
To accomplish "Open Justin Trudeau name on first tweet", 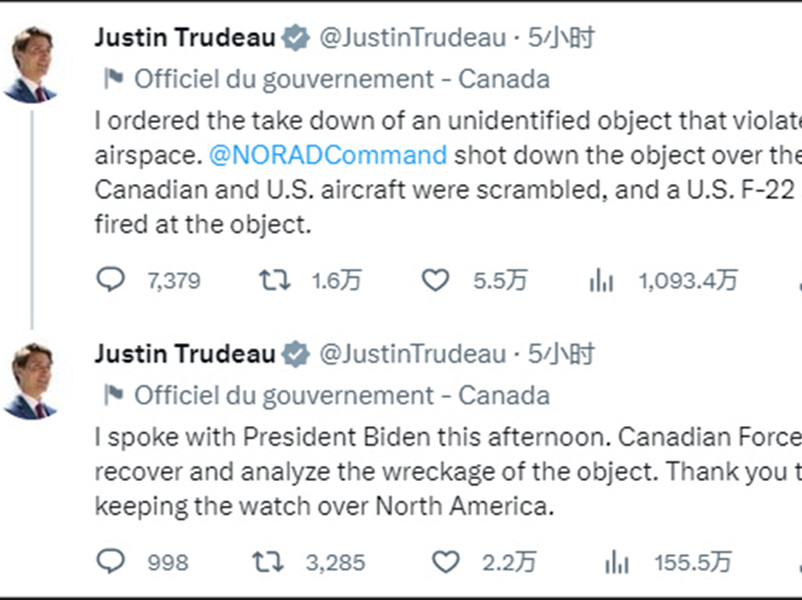I will (x=185, y=38).
